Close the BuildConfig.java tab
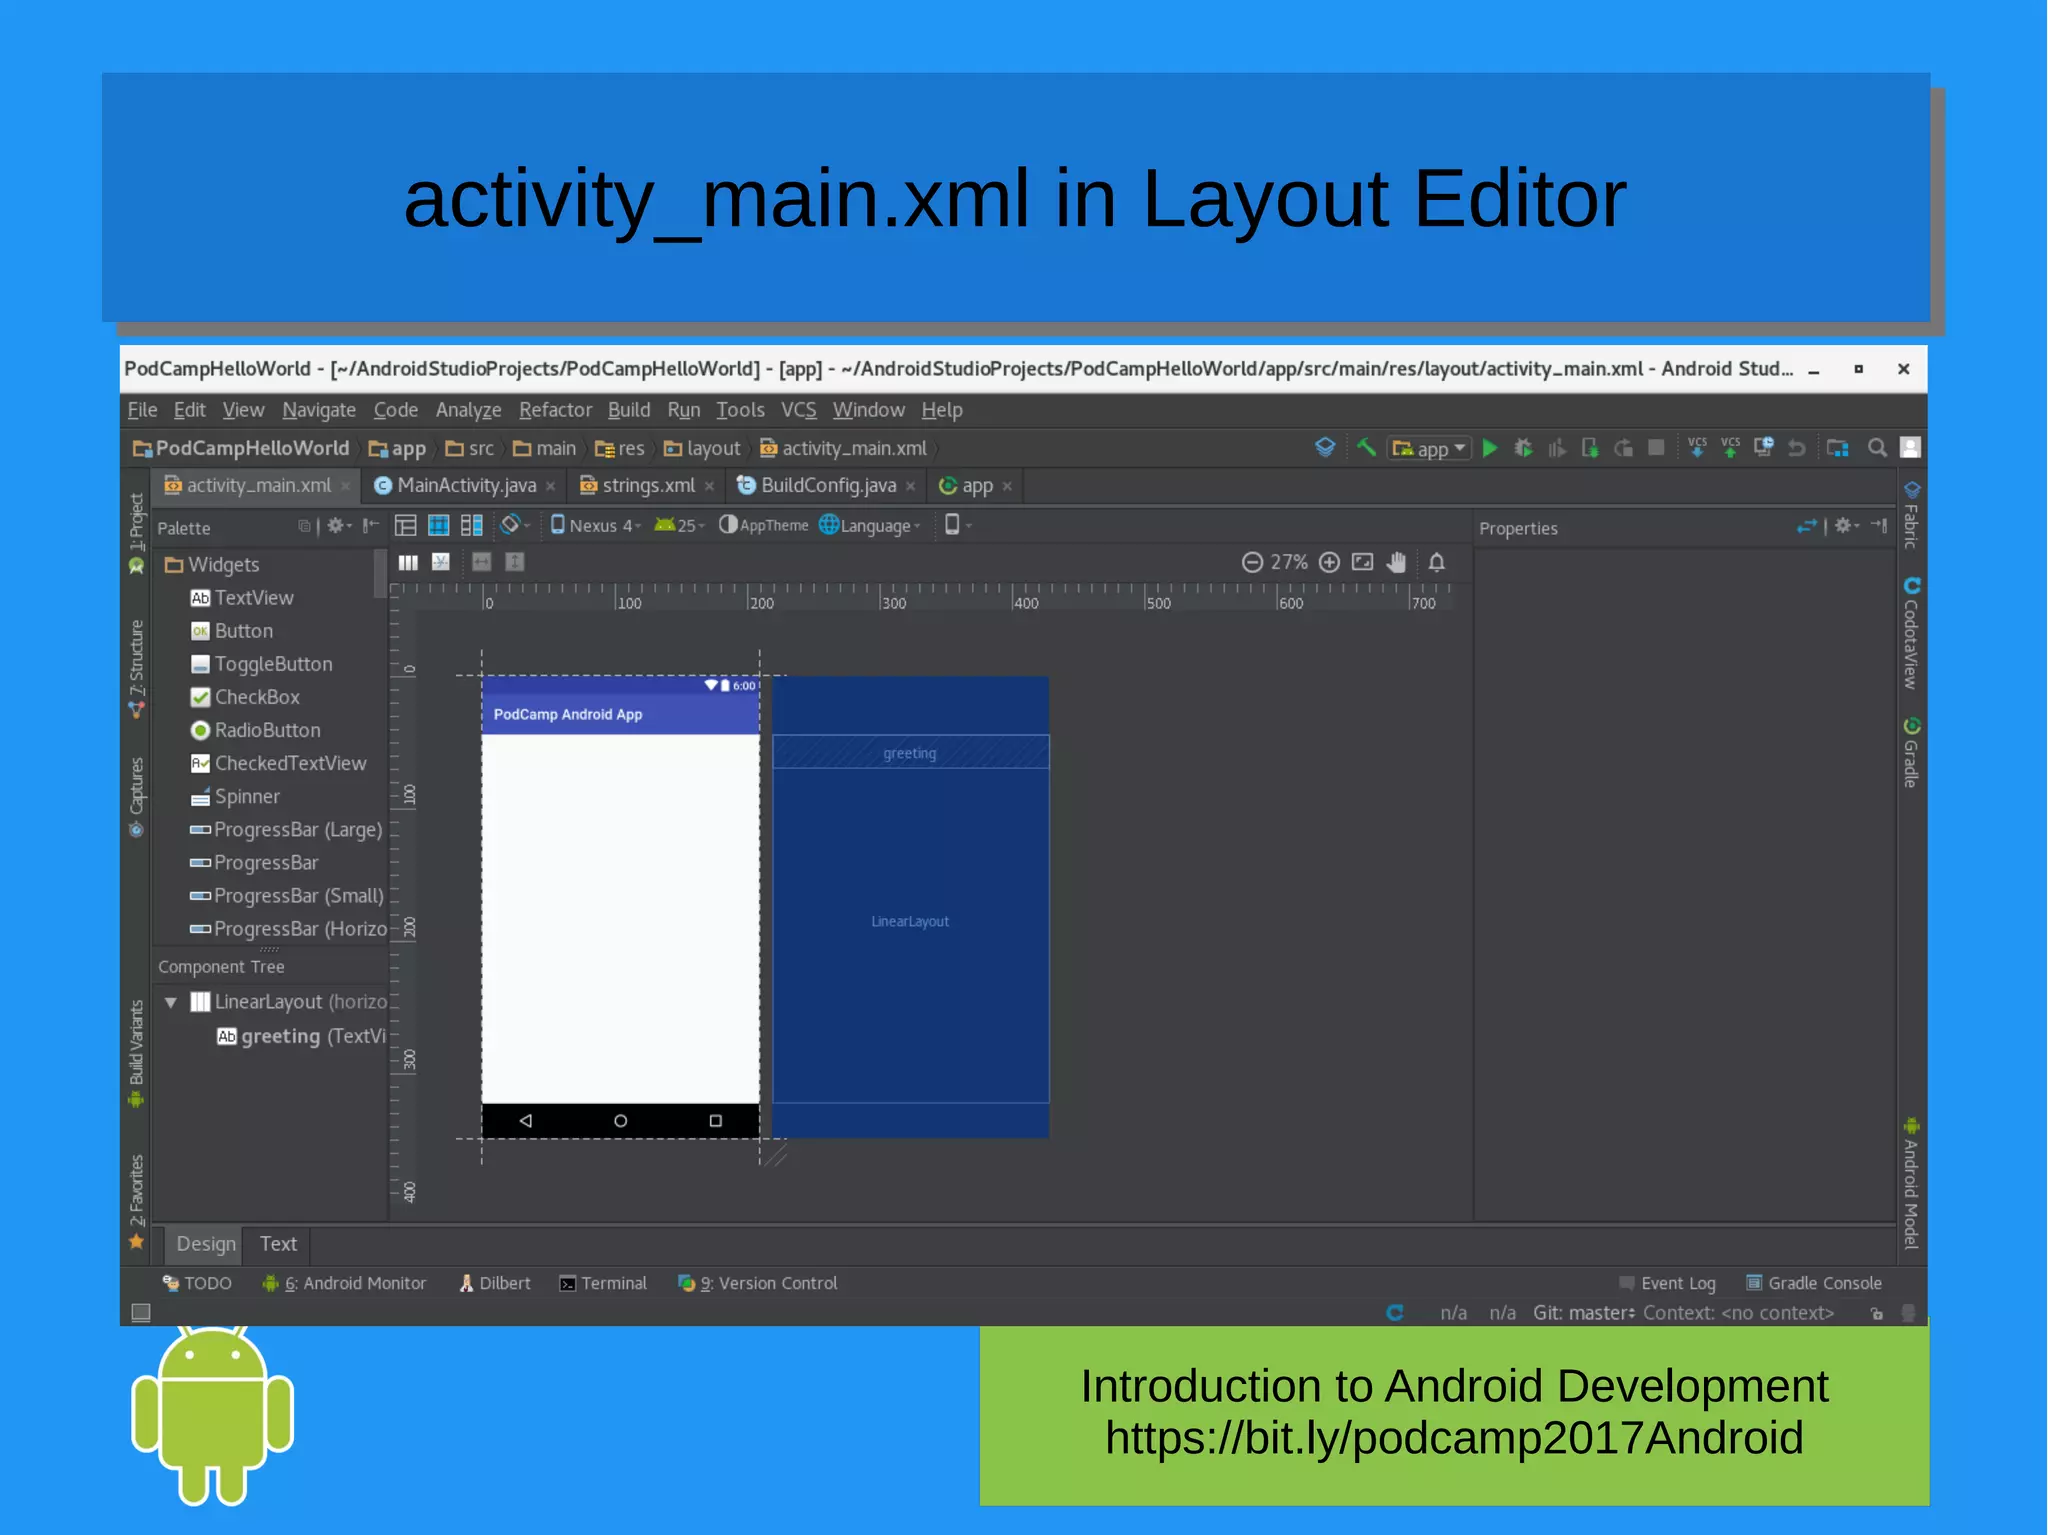2048x1535 pixels. pyautogui.click(x=910, y=487)
